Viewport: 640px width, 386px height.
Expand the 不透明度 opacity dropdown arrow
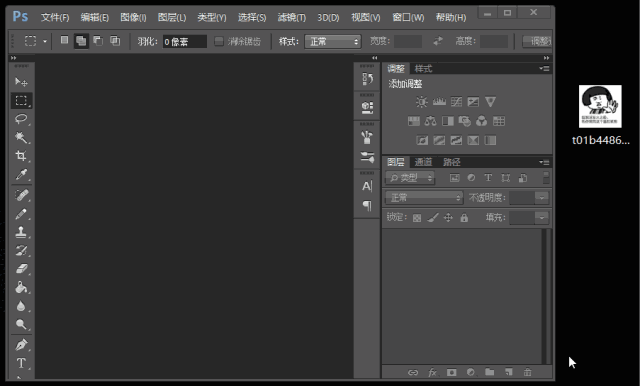point(542,198)
